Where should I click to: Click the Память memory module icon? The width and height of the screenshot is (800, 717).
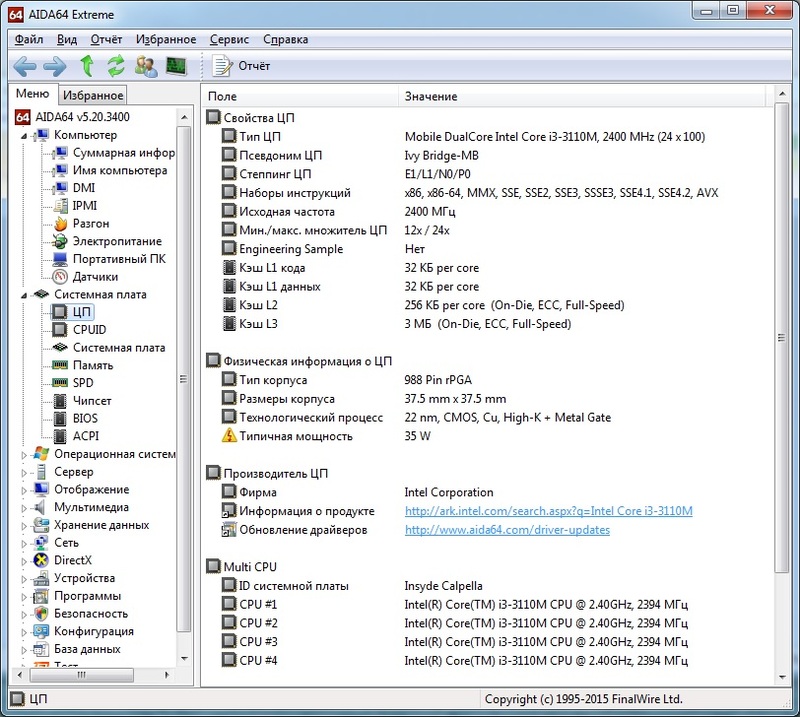(60, 365)
